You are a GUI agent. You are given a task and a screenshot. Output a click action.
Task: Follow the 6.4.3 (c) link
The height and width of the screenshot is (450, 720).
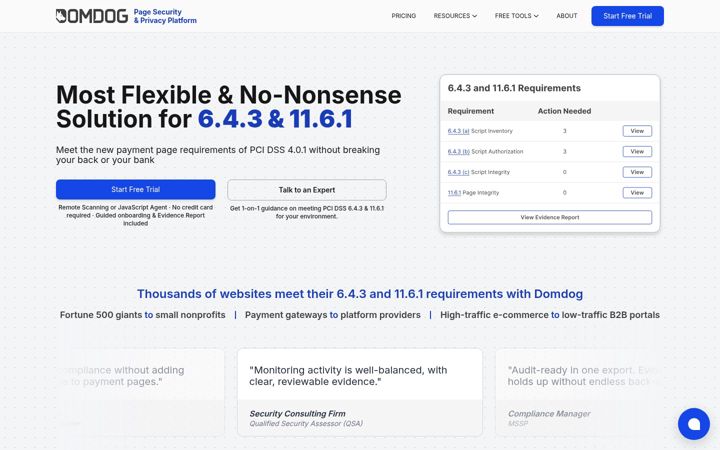coord(458,172)
